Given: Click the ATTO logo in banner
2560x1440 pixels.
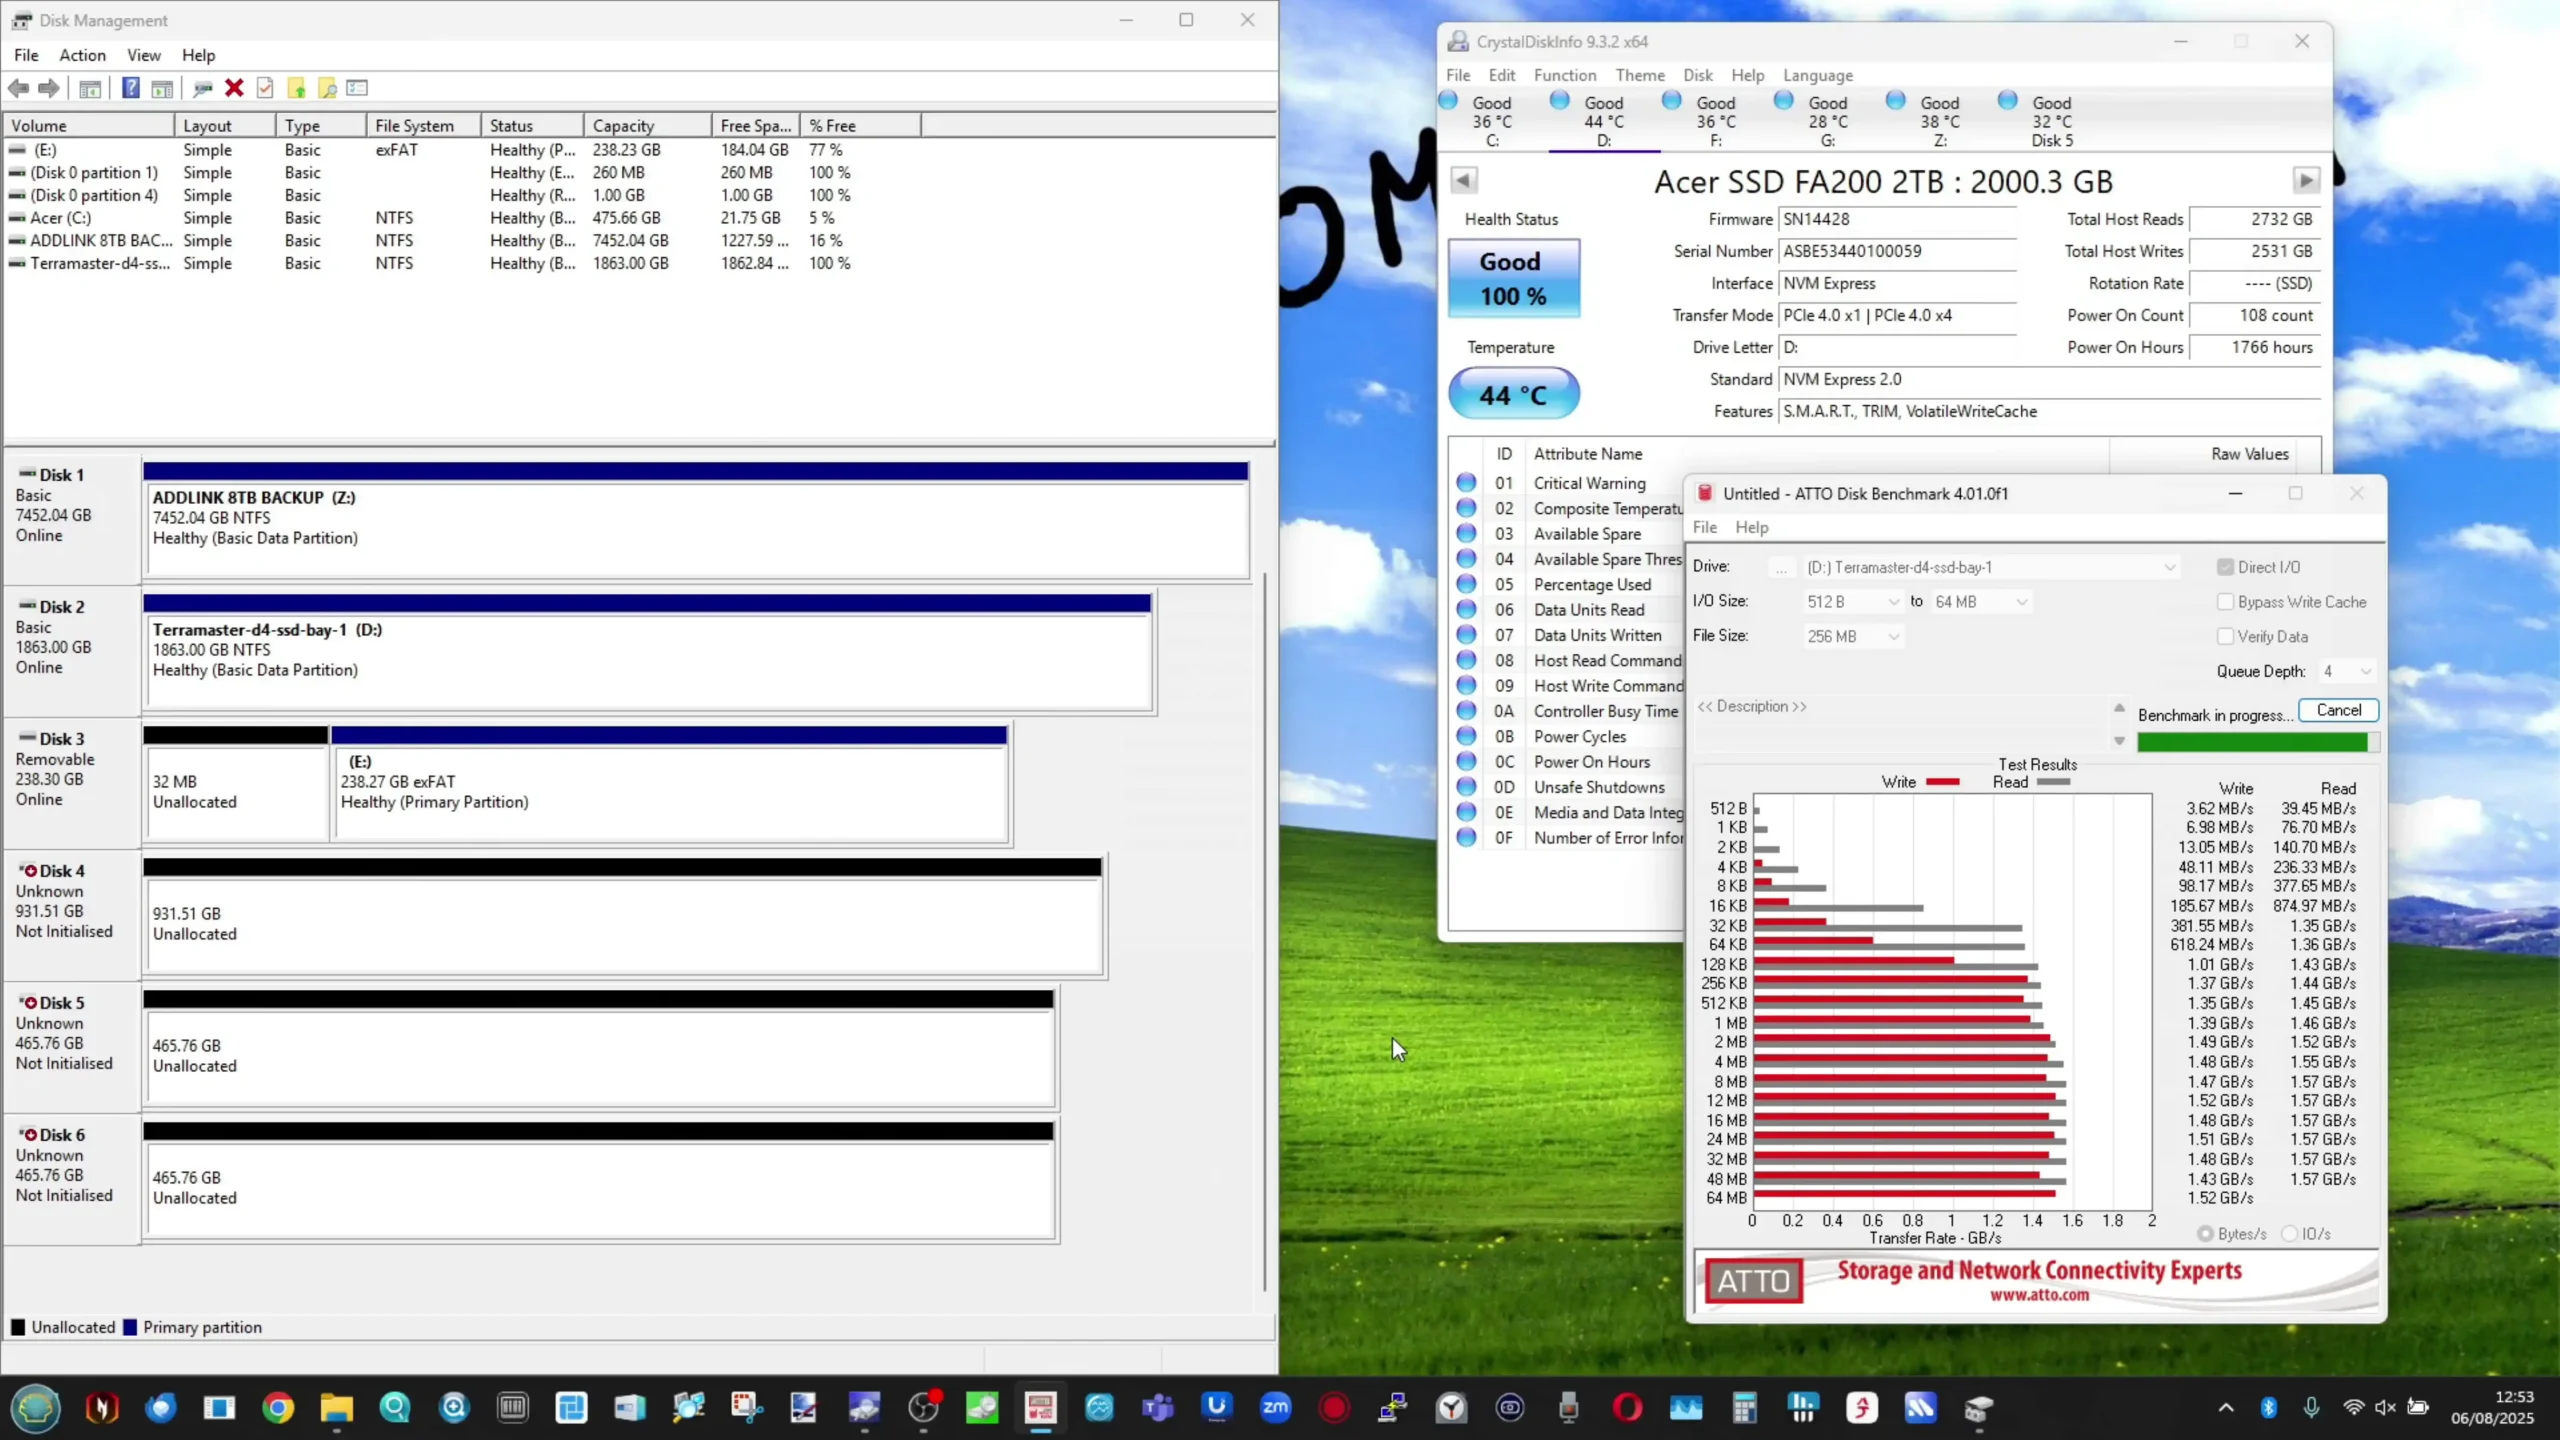Looking at the screenshot, I should click(1754, 1281).
